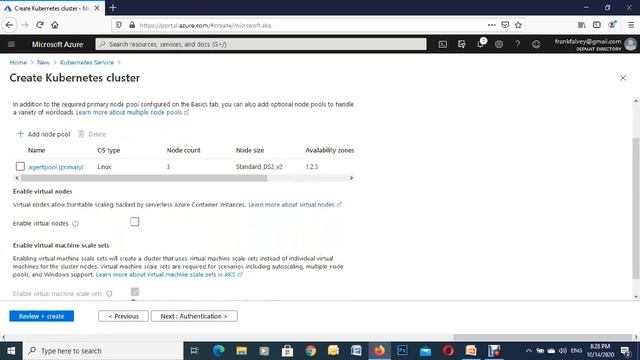
Task: Open the help question mark icon
Action: [x=518, y=44]
